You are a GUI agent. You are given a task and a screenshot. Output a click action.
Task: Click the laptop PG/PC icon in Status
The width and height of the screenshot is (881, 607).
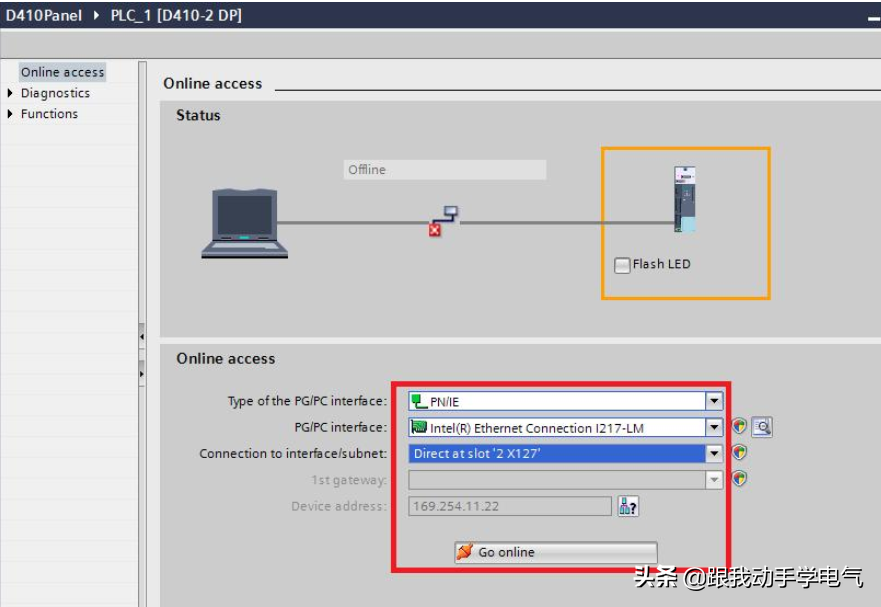click(244, 223)
